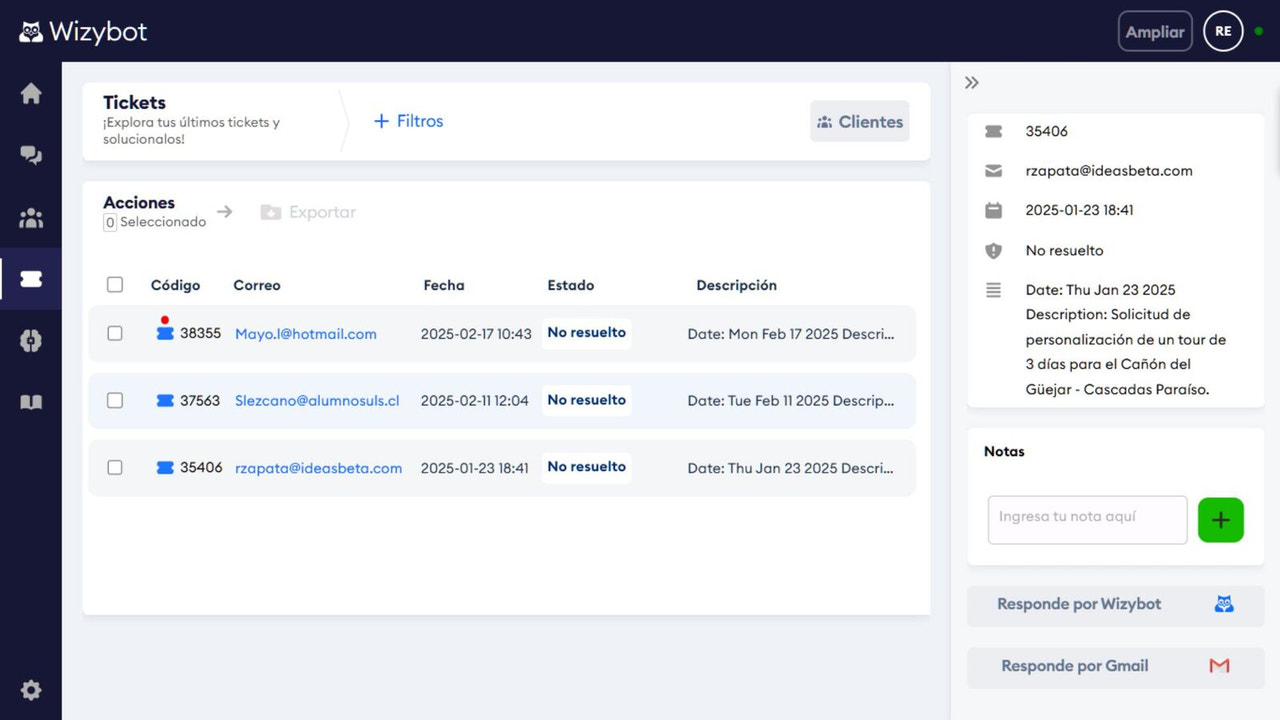Click the date 2025-02-11 12:04
Screen dimensions: 1280x720
coord(474,401)
